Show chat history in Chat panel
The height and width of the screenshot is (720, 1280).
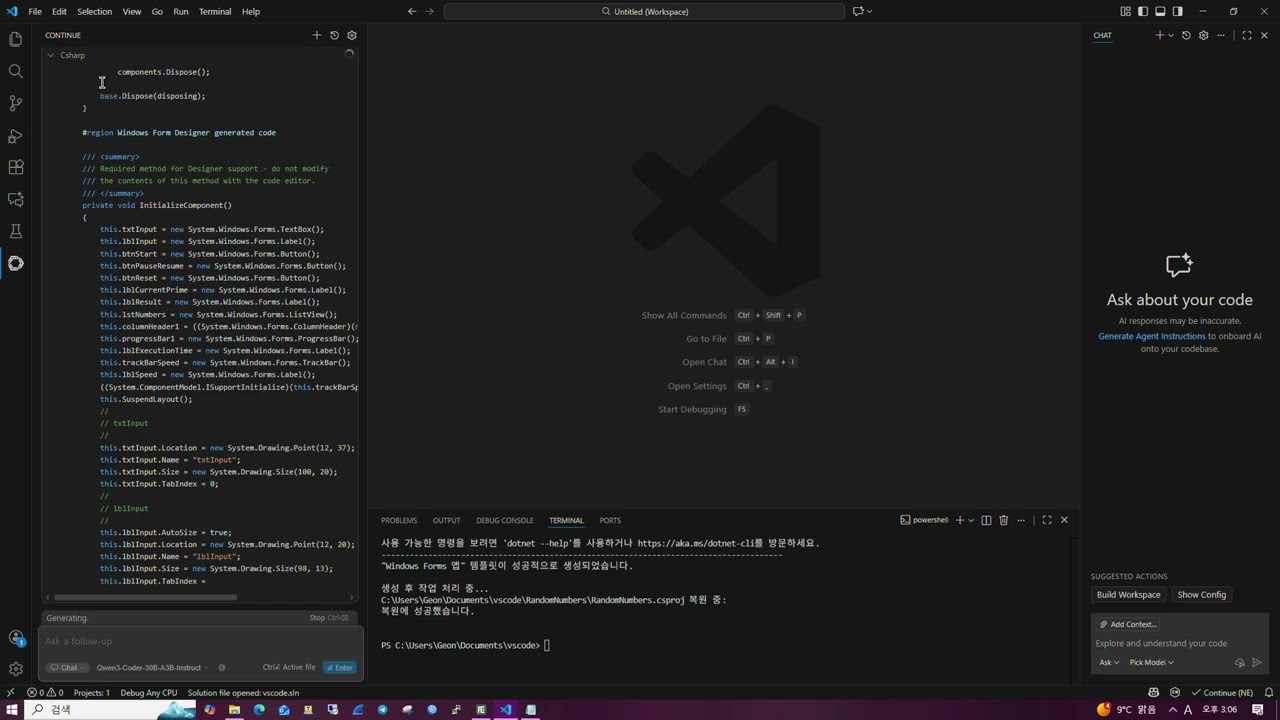coord(1186,35)
